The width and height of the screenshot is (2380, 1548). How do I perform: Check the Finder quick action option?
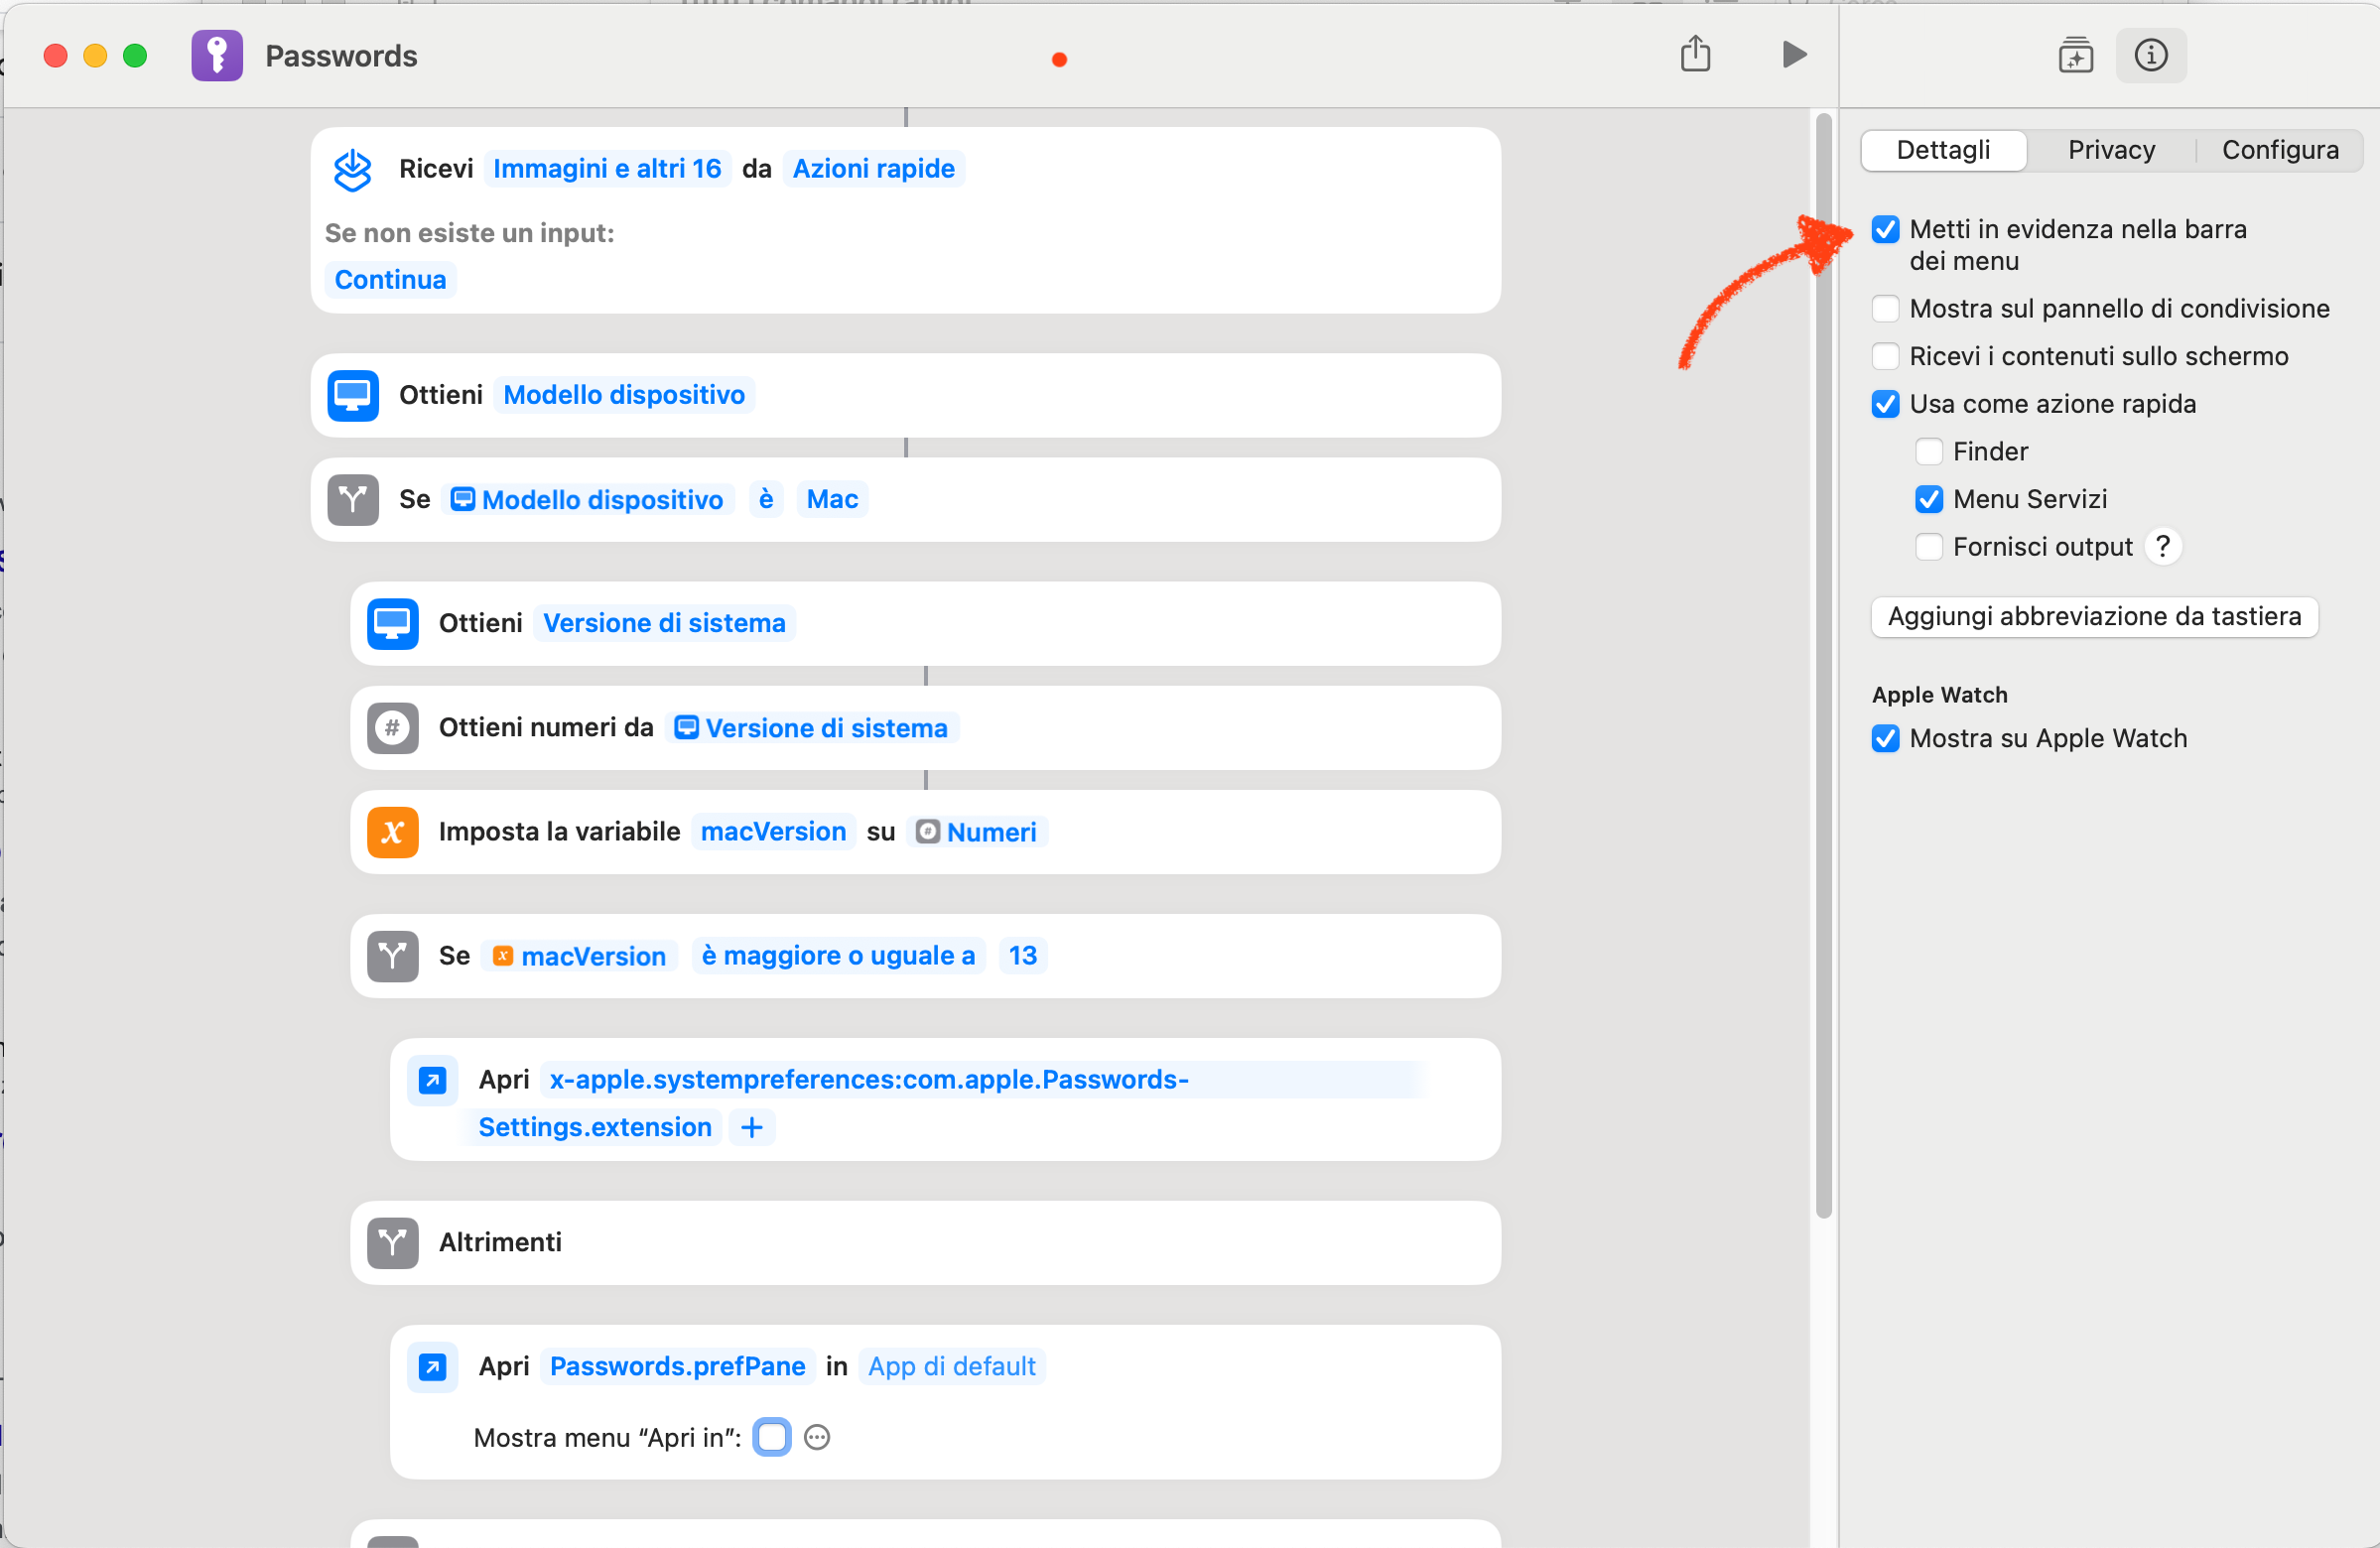(x=1929, y=452)
